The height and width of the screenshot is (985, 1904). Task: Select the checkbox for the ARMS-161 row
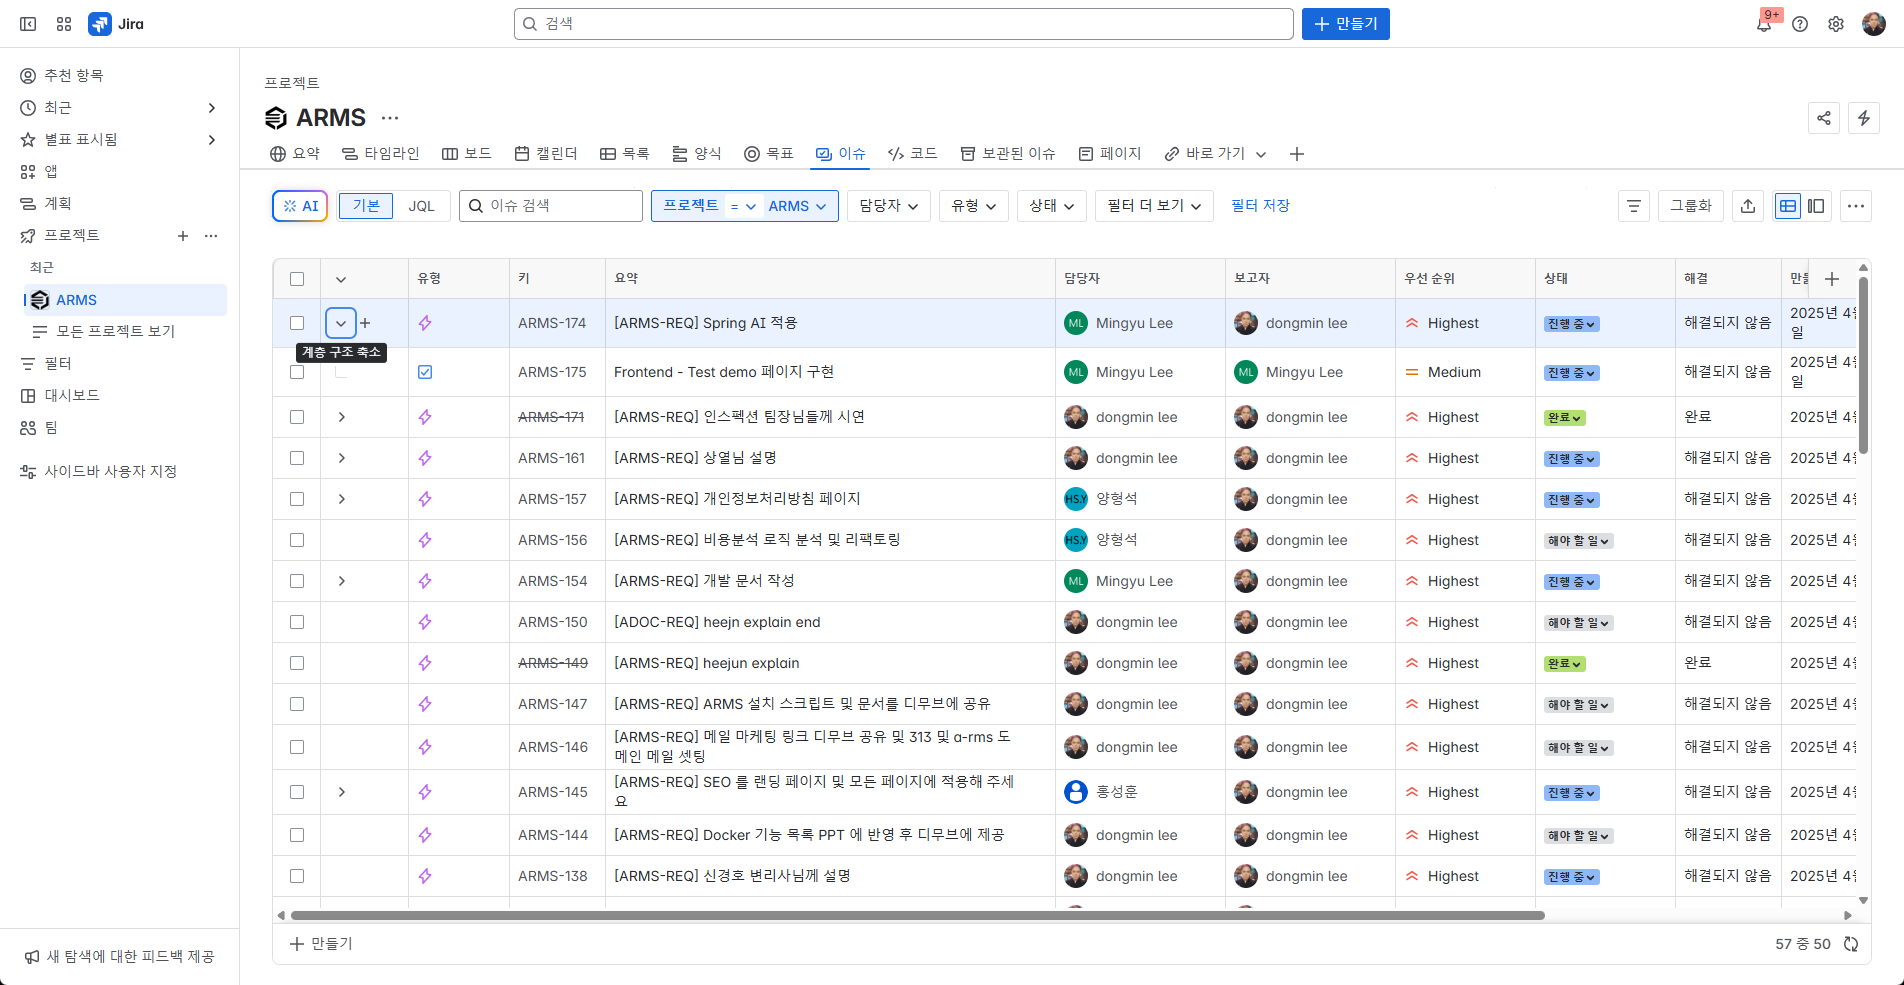coord(297,458)
